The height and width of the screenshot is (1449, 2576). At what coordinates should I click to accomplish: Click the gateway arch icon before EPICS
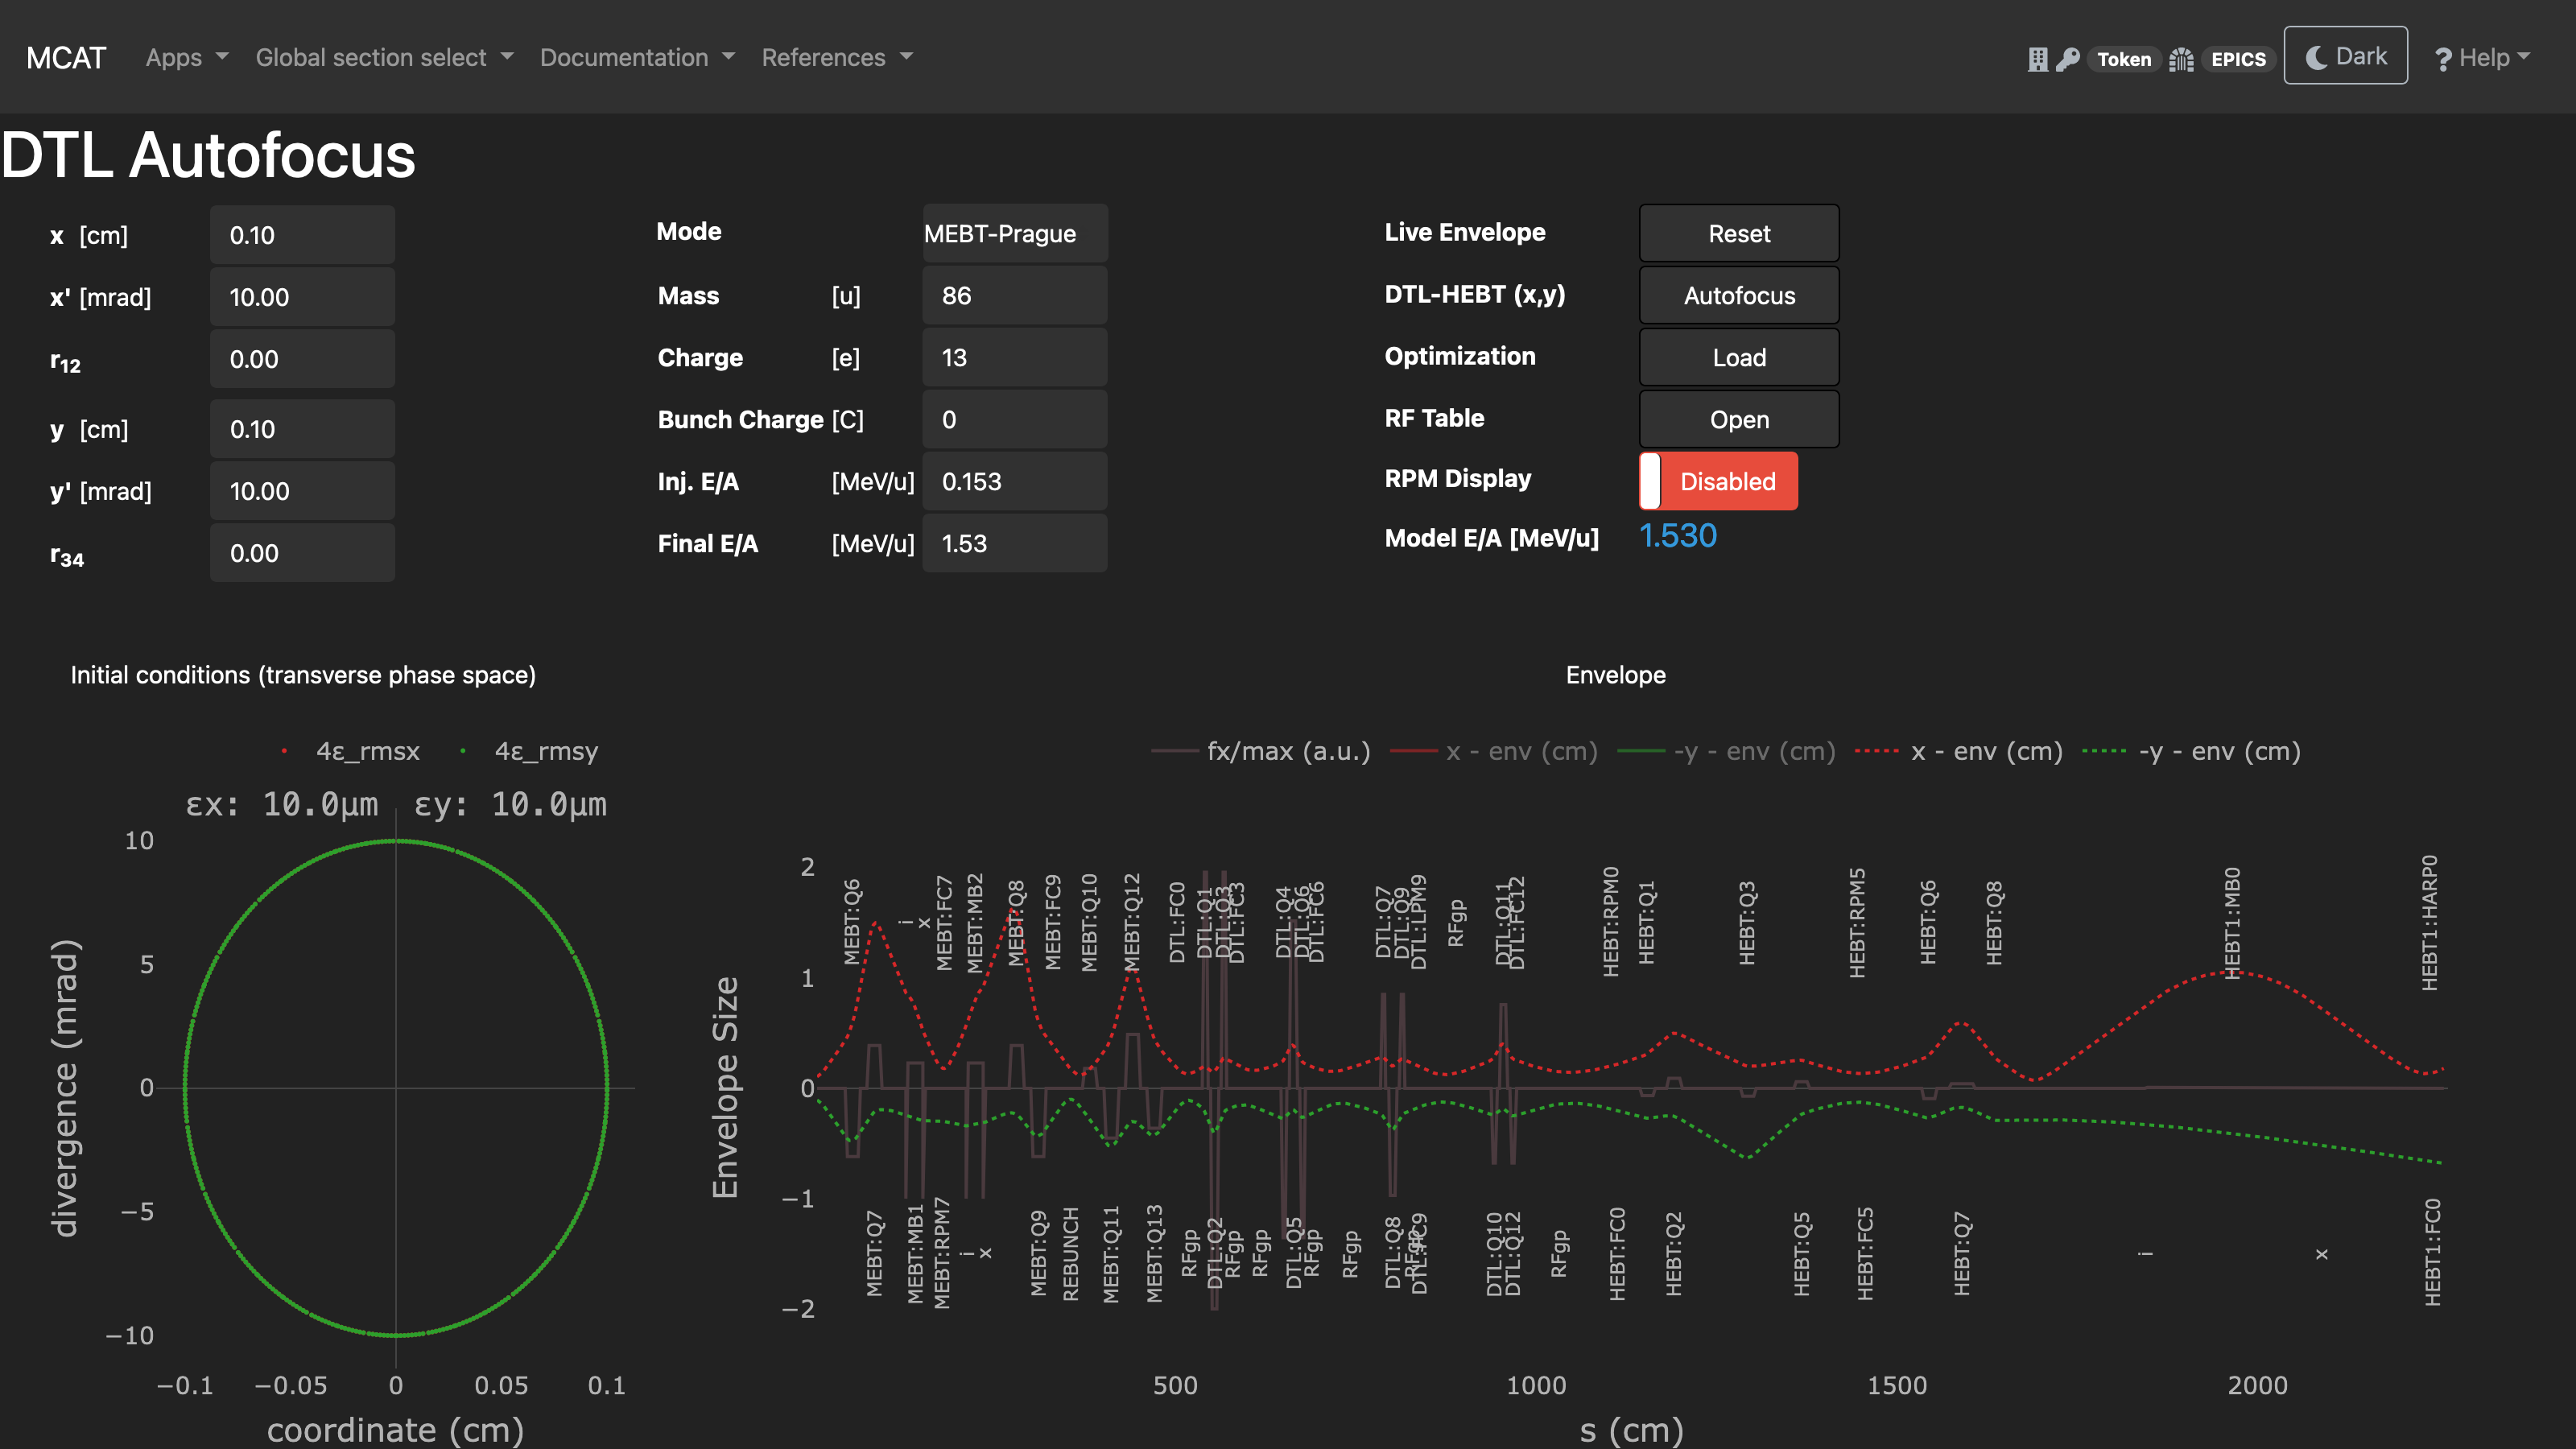point(2182,59)
